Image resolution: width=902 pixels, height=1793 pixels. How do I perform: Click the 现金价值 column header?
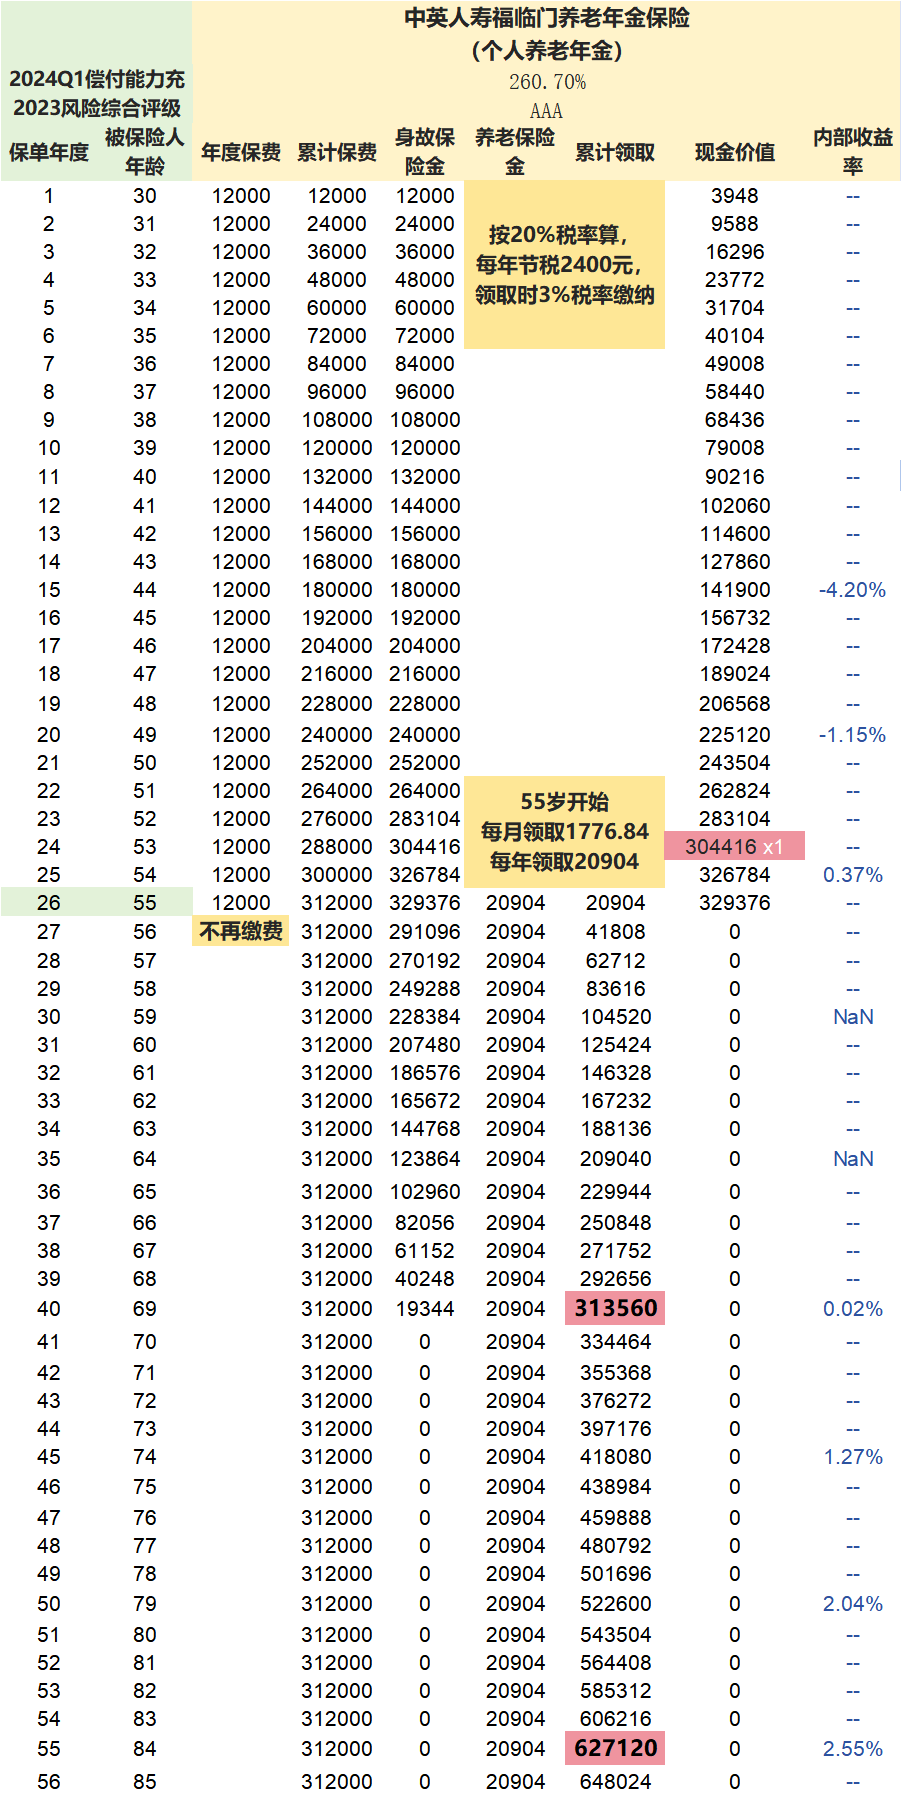(735, 152)
